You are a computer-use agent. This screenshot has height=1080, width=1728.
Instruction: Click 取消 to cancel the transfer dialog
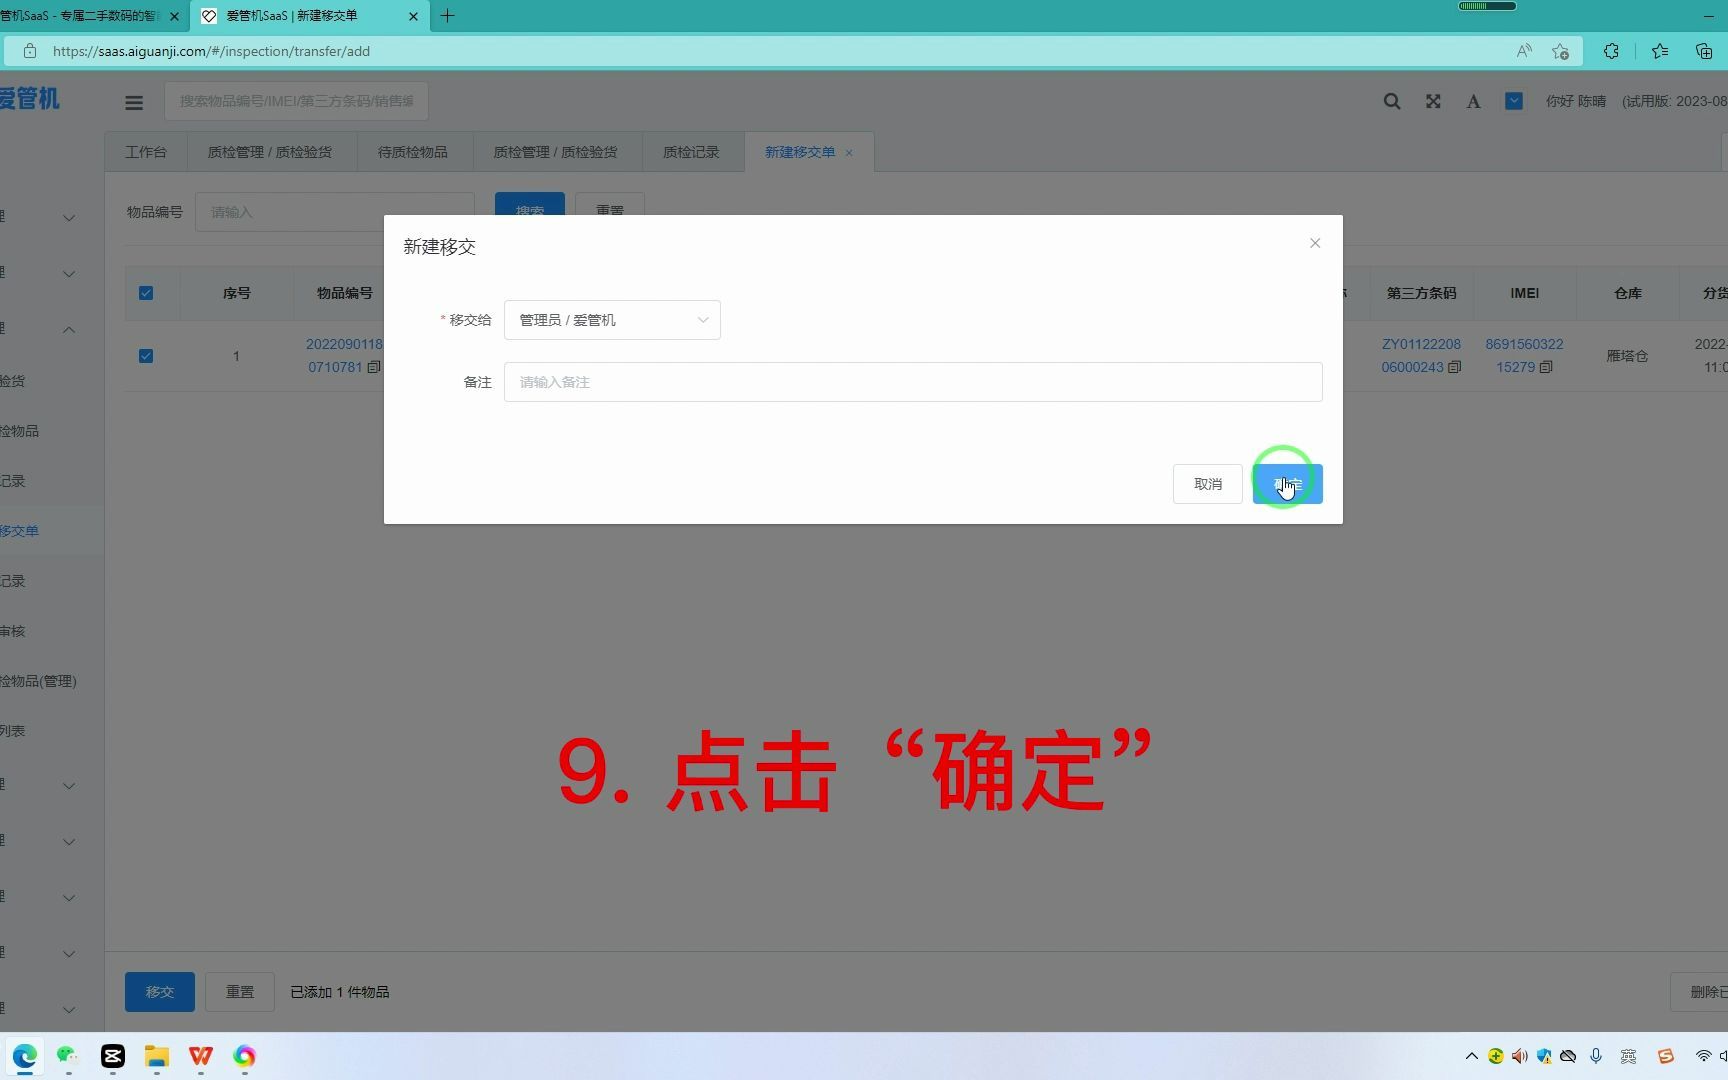[1207, 484]
